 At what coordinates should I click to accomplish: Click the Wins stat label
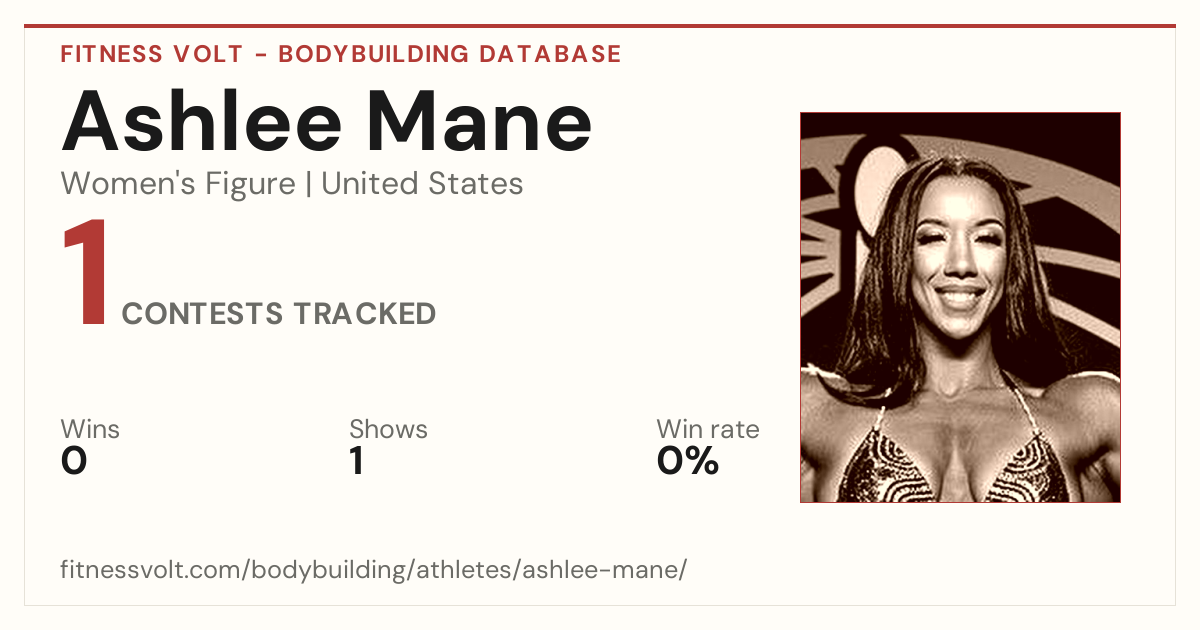(90, 430)
